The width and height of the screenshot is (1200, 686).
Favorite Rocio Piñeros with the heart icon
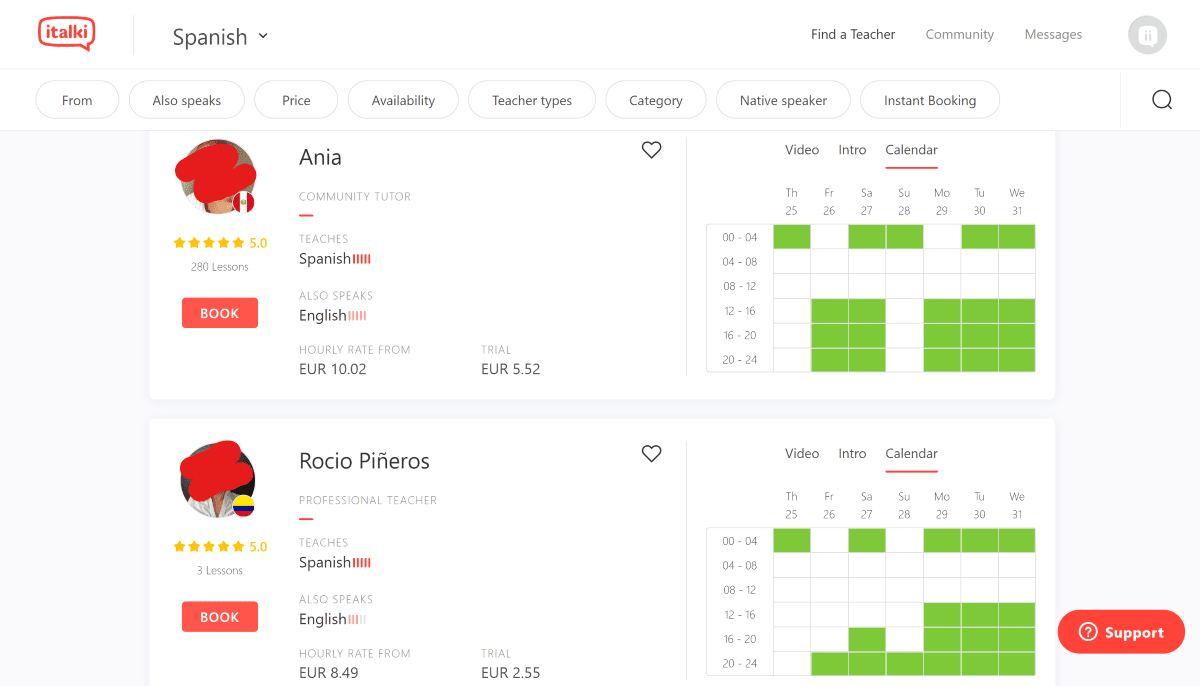tap(651, 454)
